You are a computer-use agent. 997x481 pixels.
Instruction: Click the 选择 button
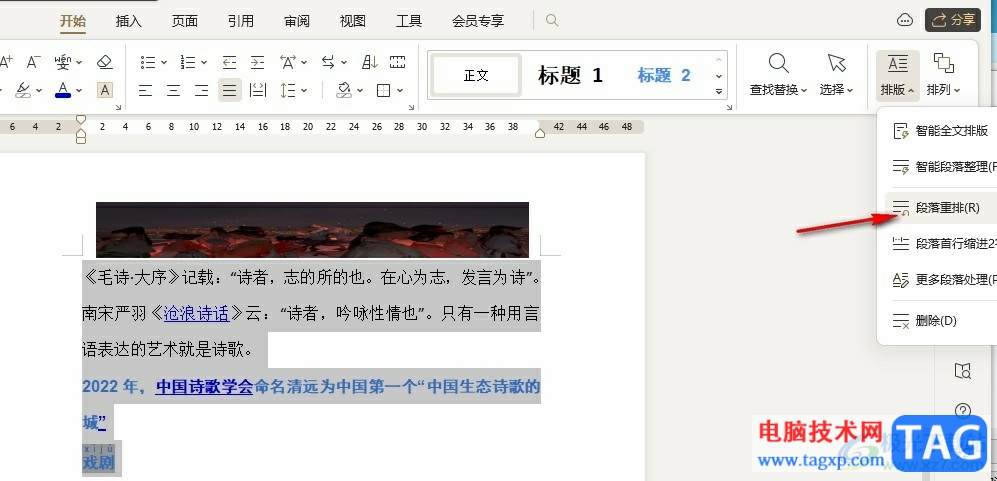[836, 75]
